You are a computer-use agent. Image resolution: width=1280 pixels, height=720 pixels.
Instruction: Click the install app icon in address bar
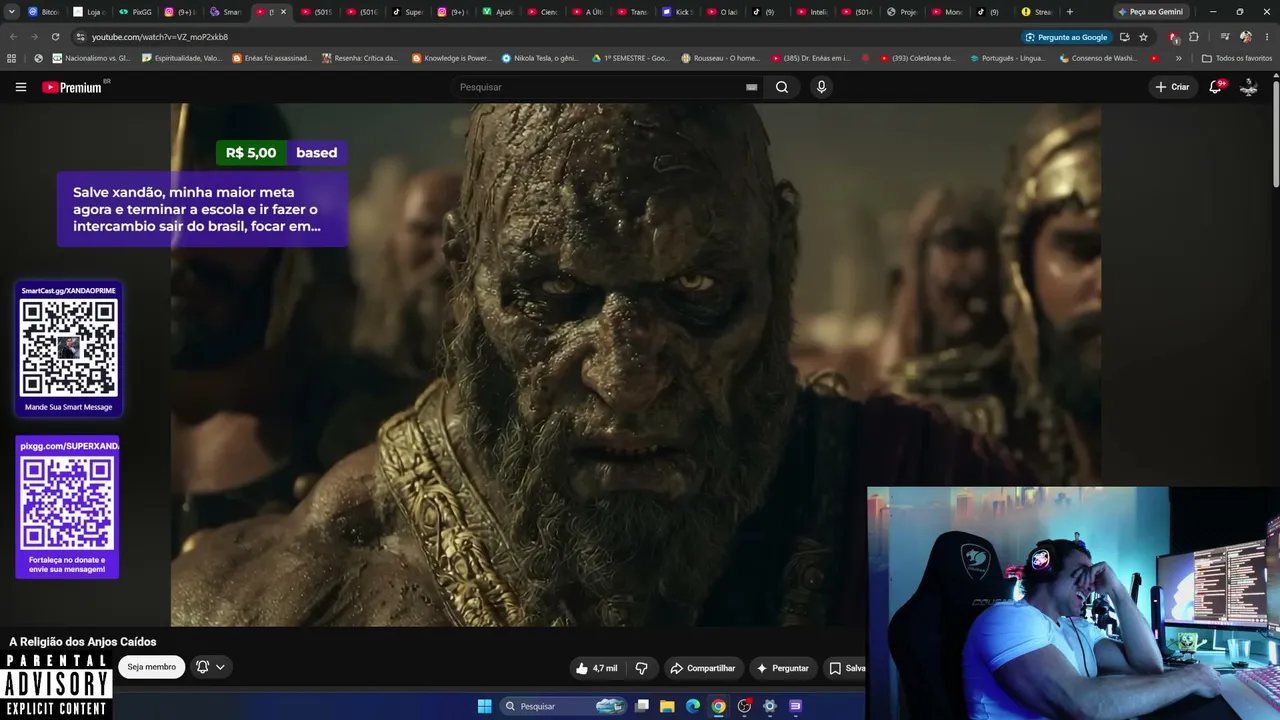click(1125, 37)
